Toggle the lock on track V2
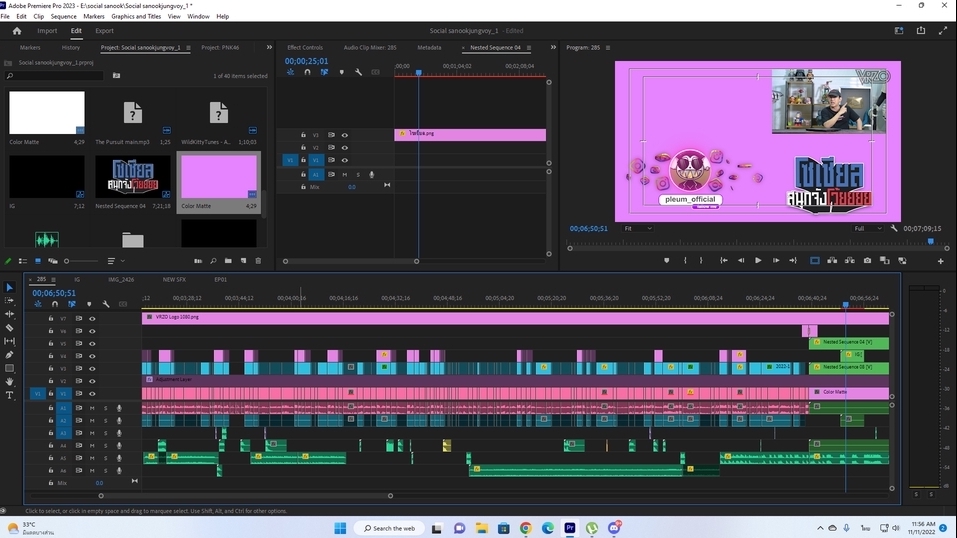 click(x=51, y=381)
